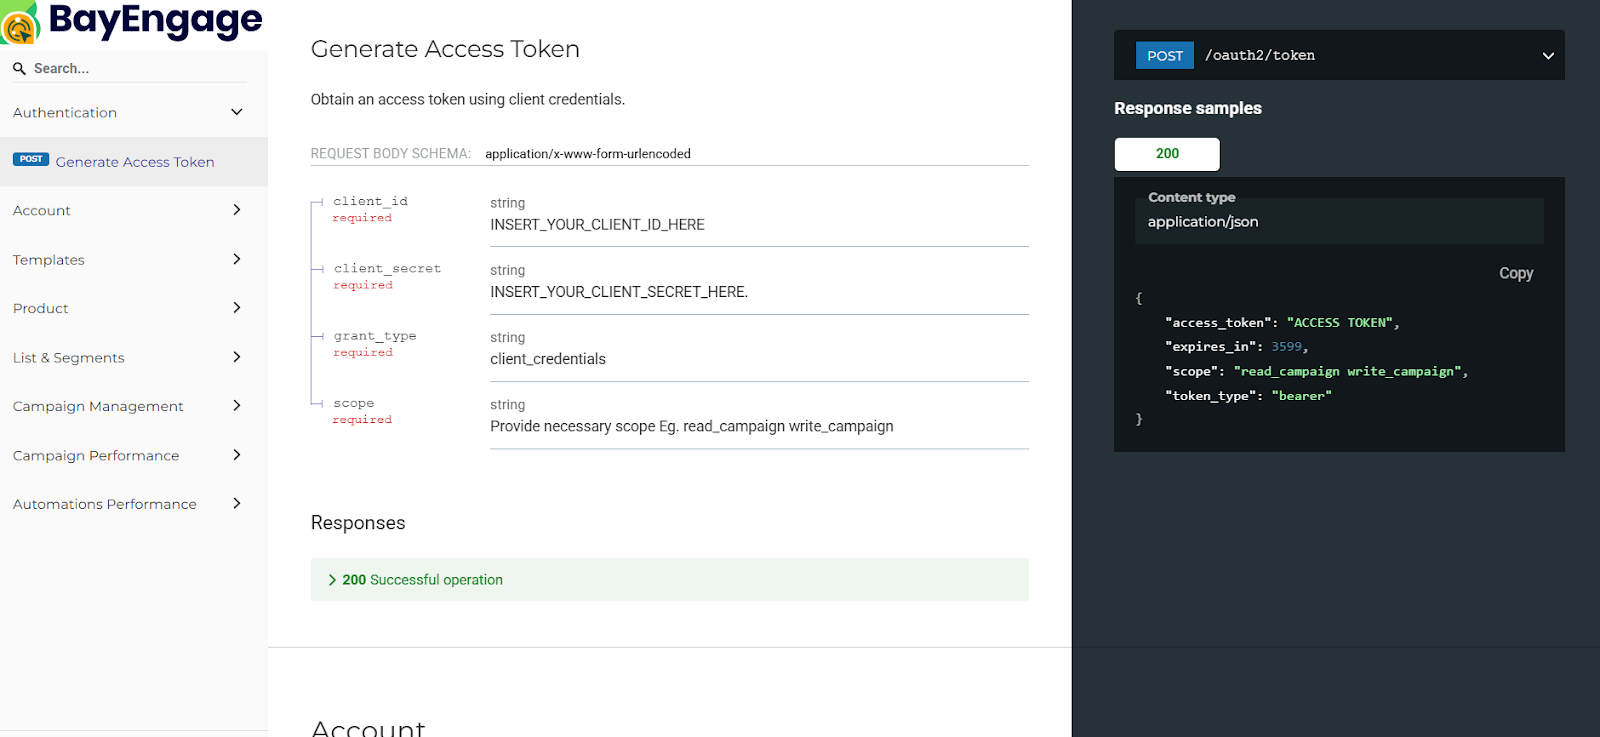The width and height of the screenshot is (1600, 737).
Task: Expand the POST /oauth2/token endpoint dropdown
Action: point(1548,56)
